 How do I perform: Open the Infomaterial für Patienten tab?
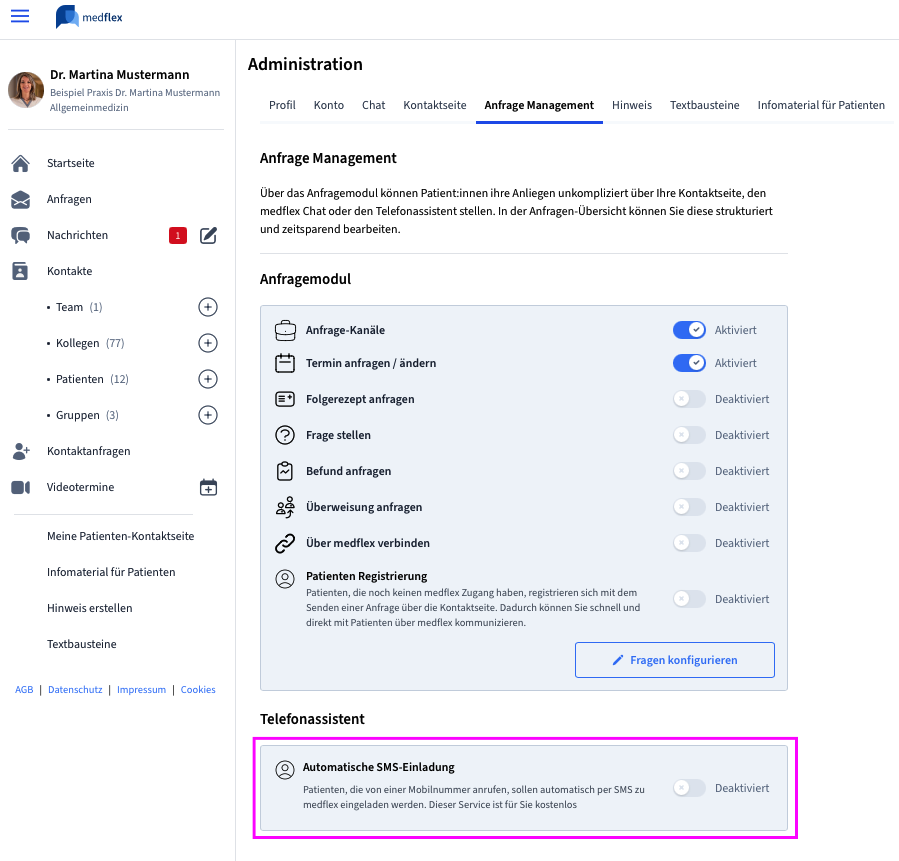click(821, 105)
